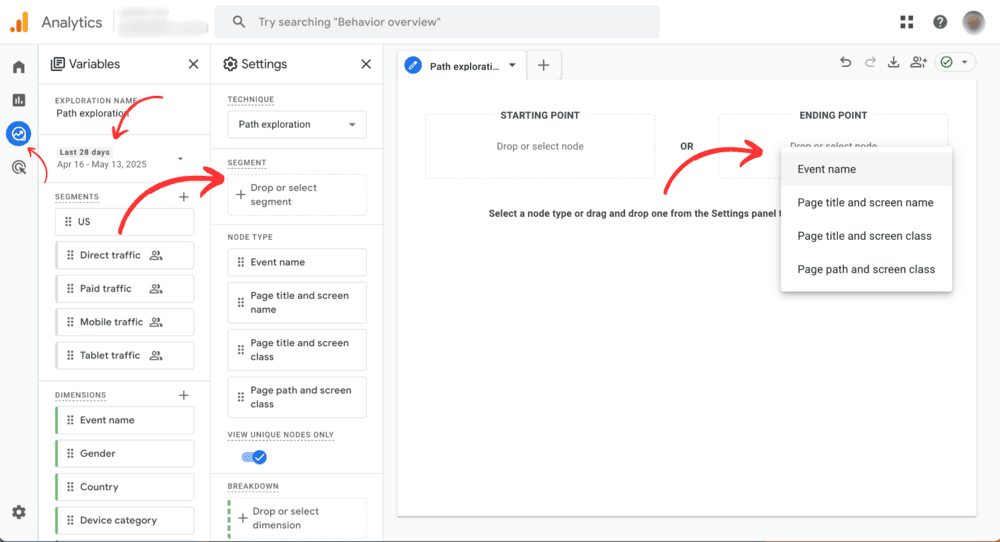The height and width of the screenshot is (542, 1000).
Task: Choose Page path and screen class option
Action: tap(866, 269)
